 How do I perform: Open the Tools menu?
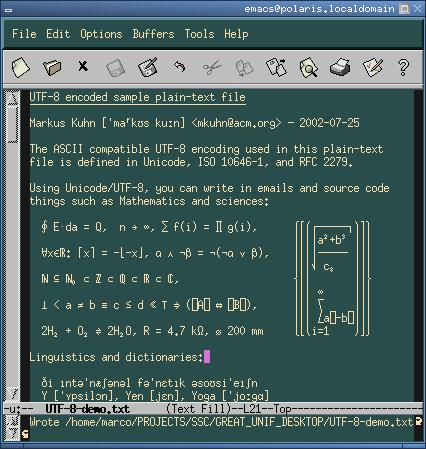point(199,34)
